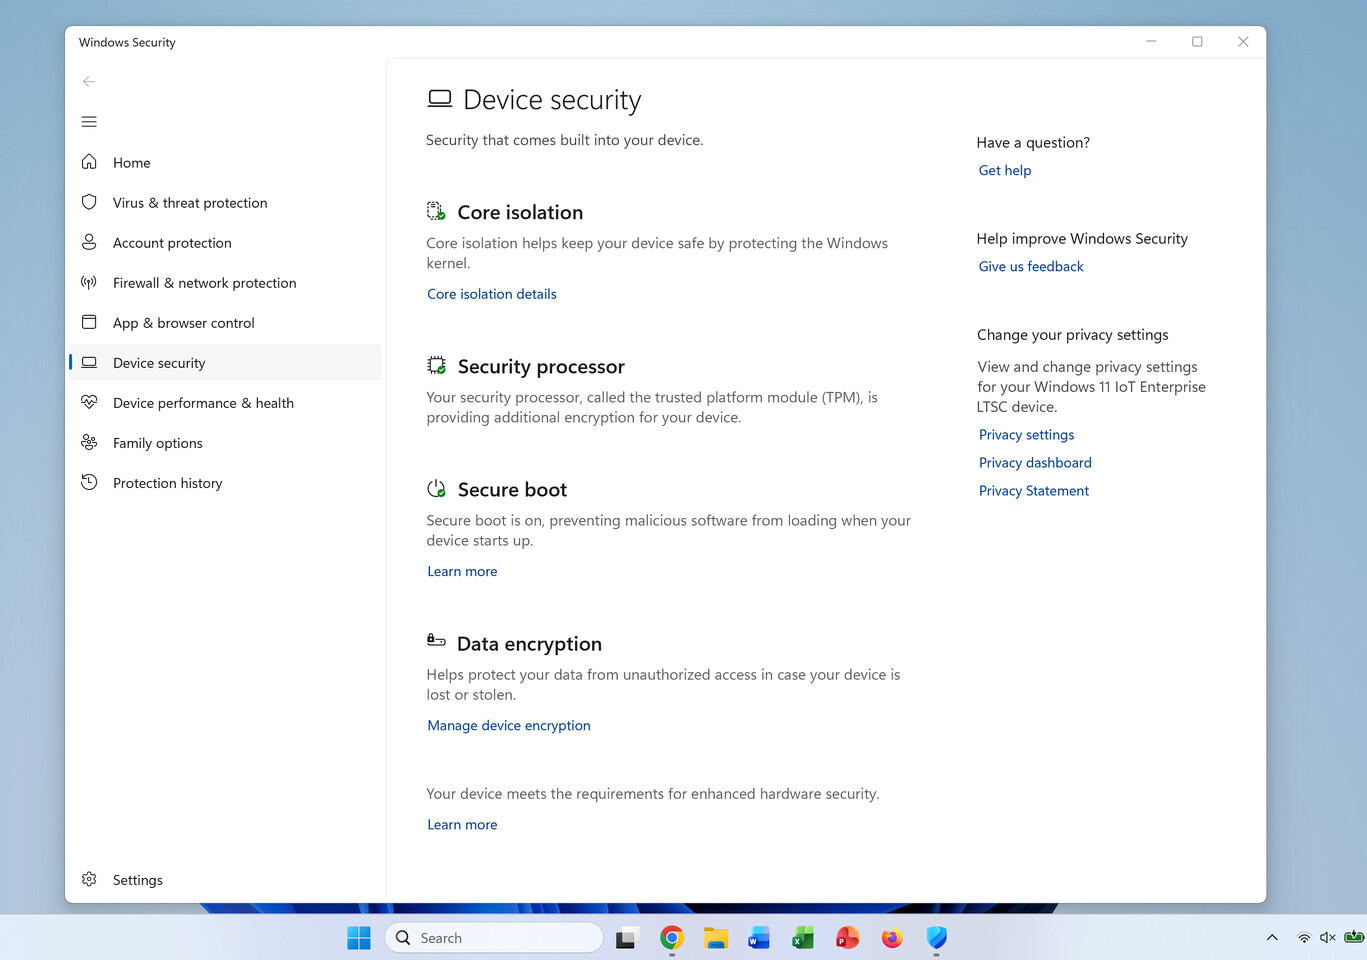Open Windows Security from the taskbar
Viewport: 1367px width, 960px height.
coord(936,938)
